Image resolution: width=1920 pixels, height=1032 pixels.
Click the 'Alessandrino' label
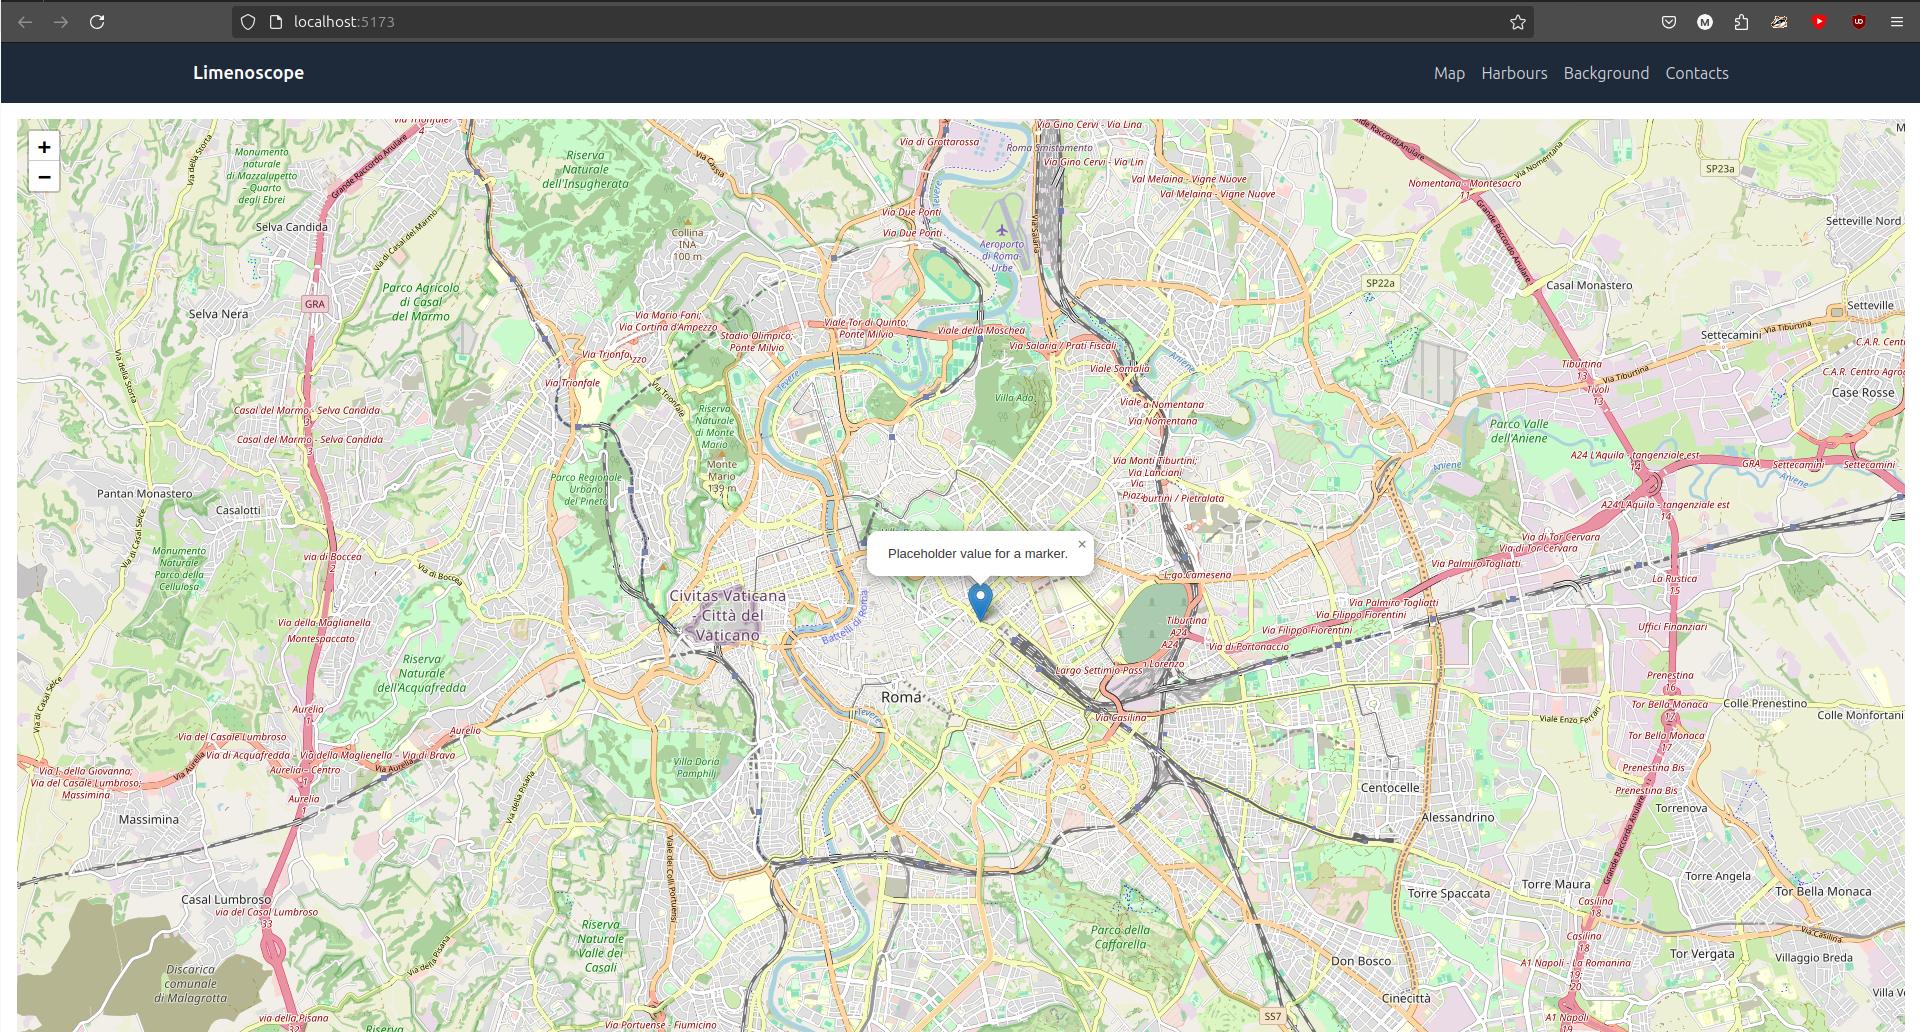1458,818
